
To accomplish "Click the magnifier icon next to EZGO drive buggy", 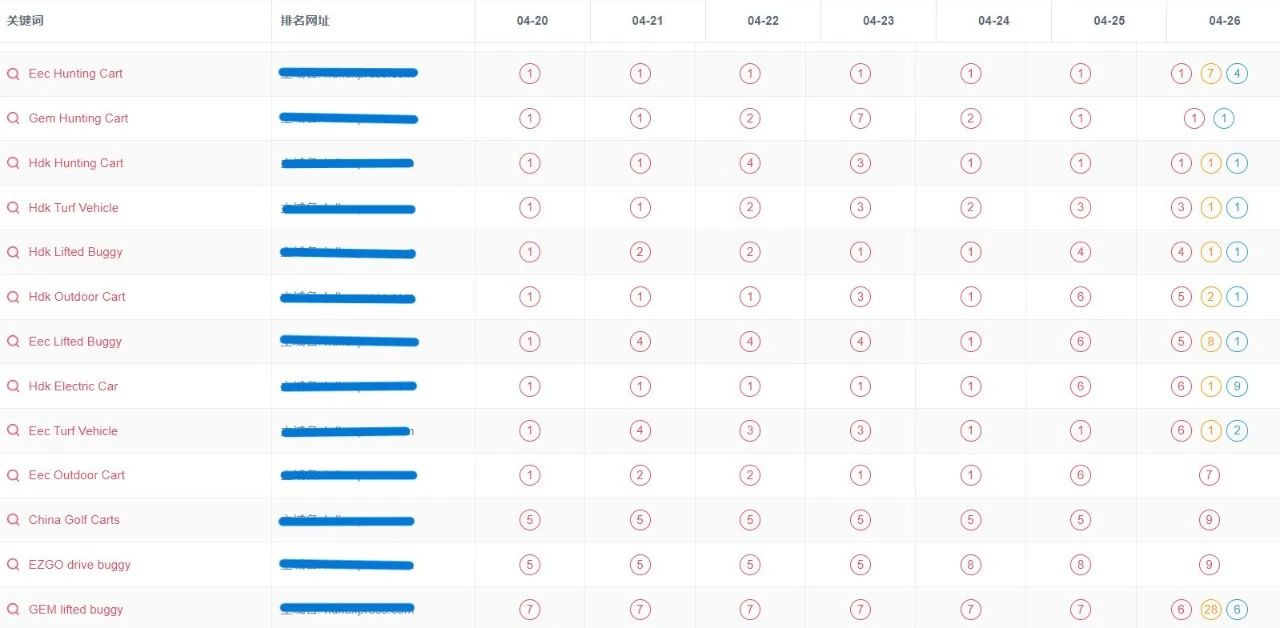I will click(x=13, y=565).
